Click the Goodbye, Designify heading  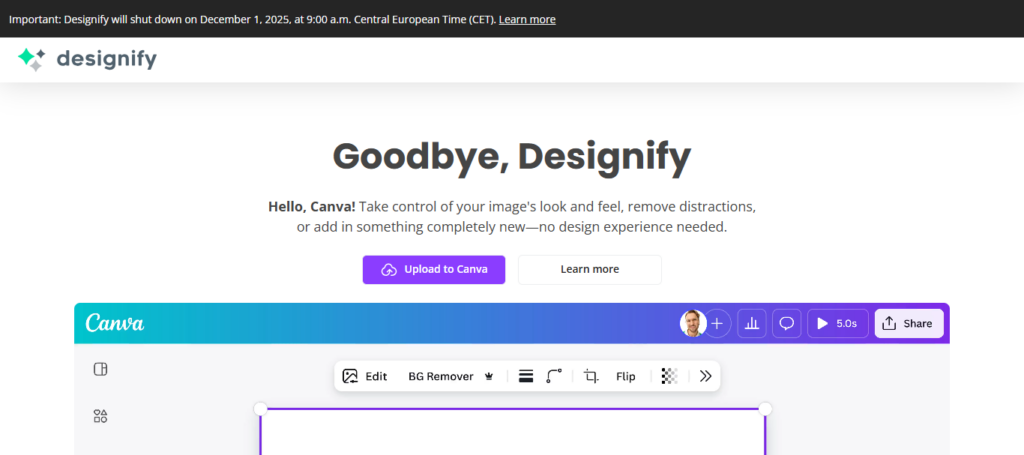(511, 158)
